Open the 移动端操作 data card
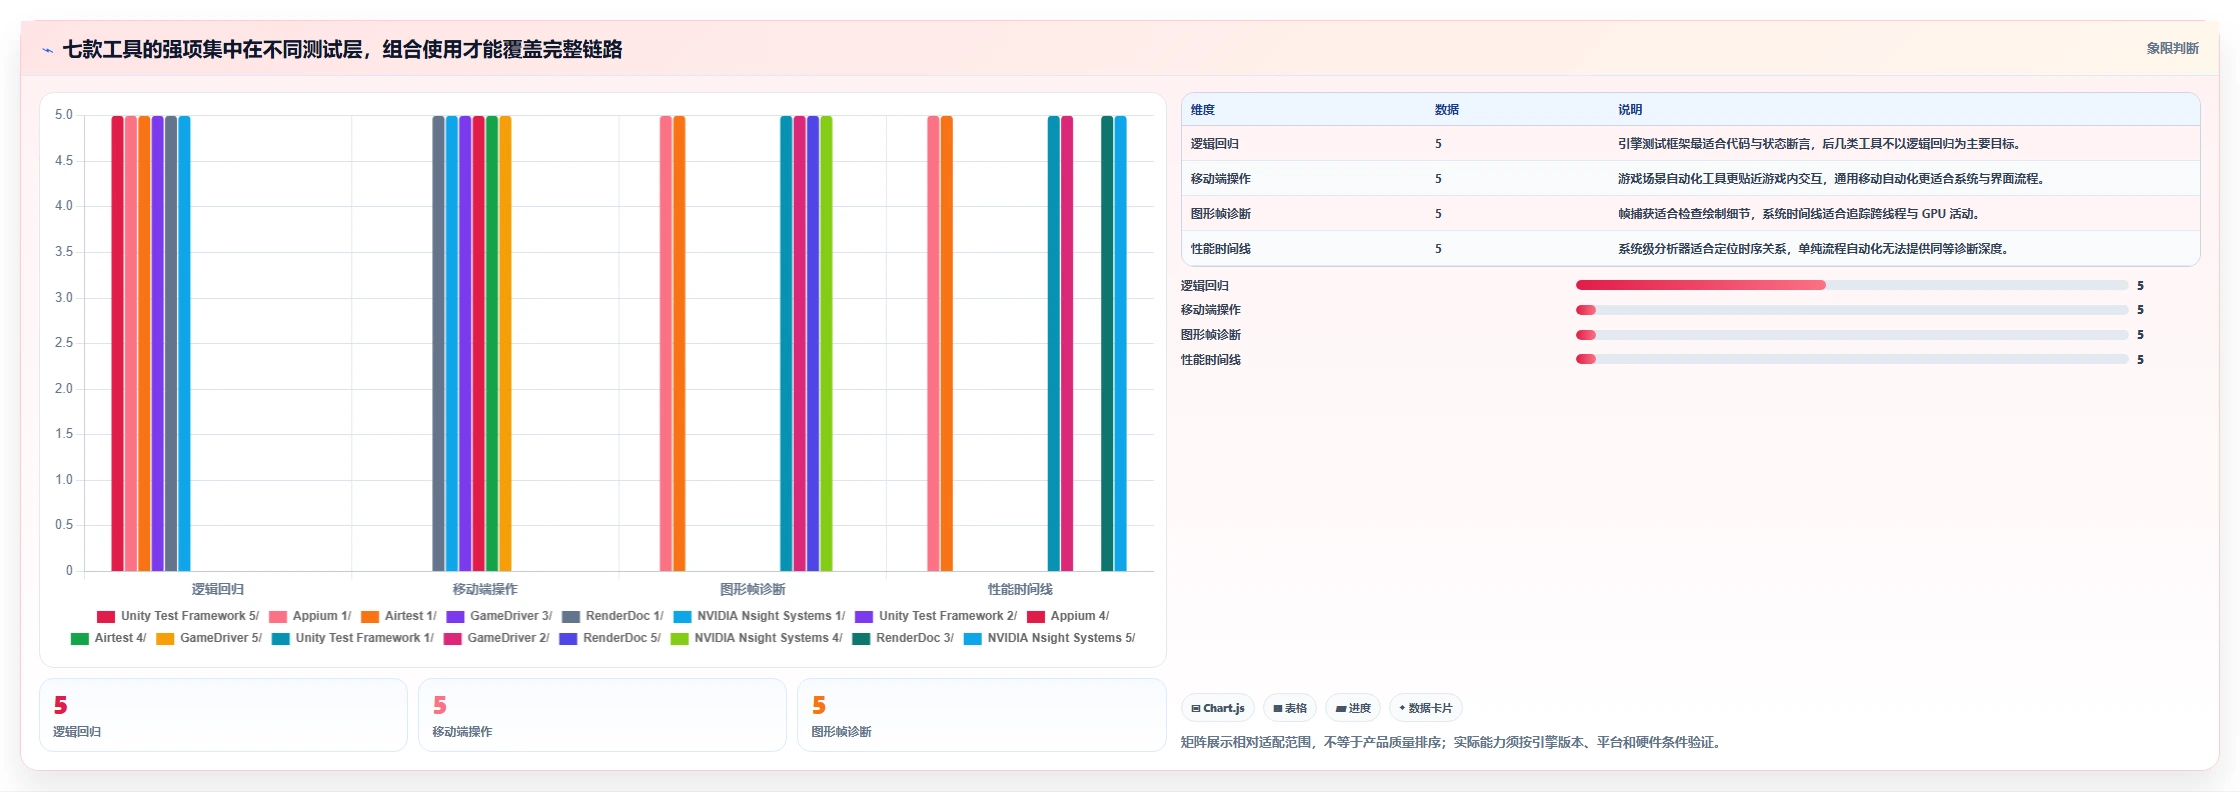This screenshot has height=792, width=2240. [602, 715]
